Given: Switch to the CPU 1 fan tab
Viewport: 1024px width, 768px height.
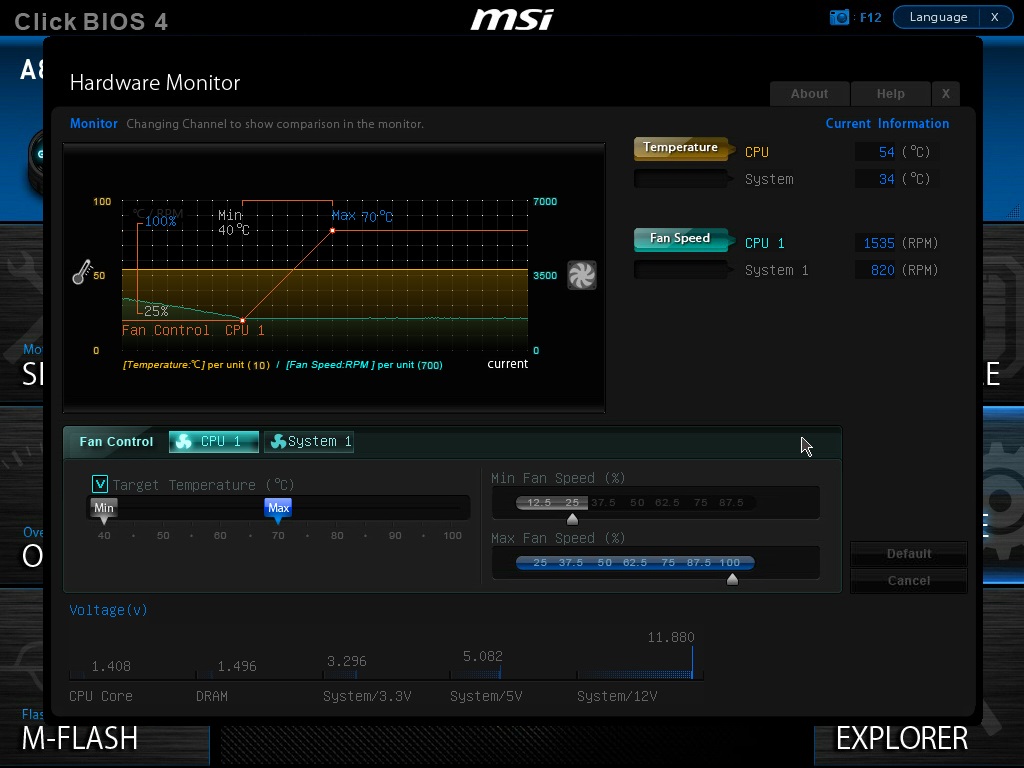Looking at the screenshot, I should coord(214,441).
